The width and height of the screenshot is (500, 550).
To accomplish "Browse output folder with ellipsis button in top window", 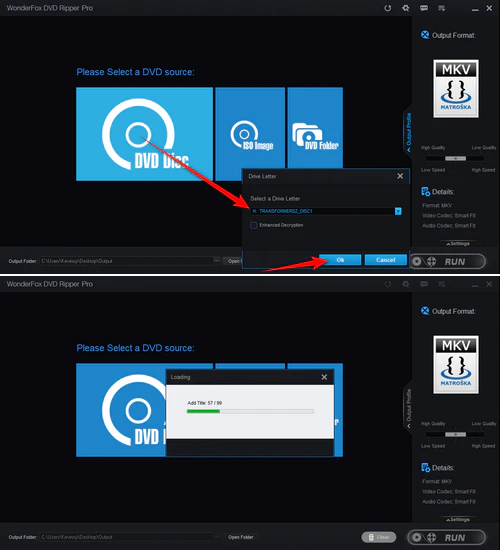I will [x=216, y=261].
